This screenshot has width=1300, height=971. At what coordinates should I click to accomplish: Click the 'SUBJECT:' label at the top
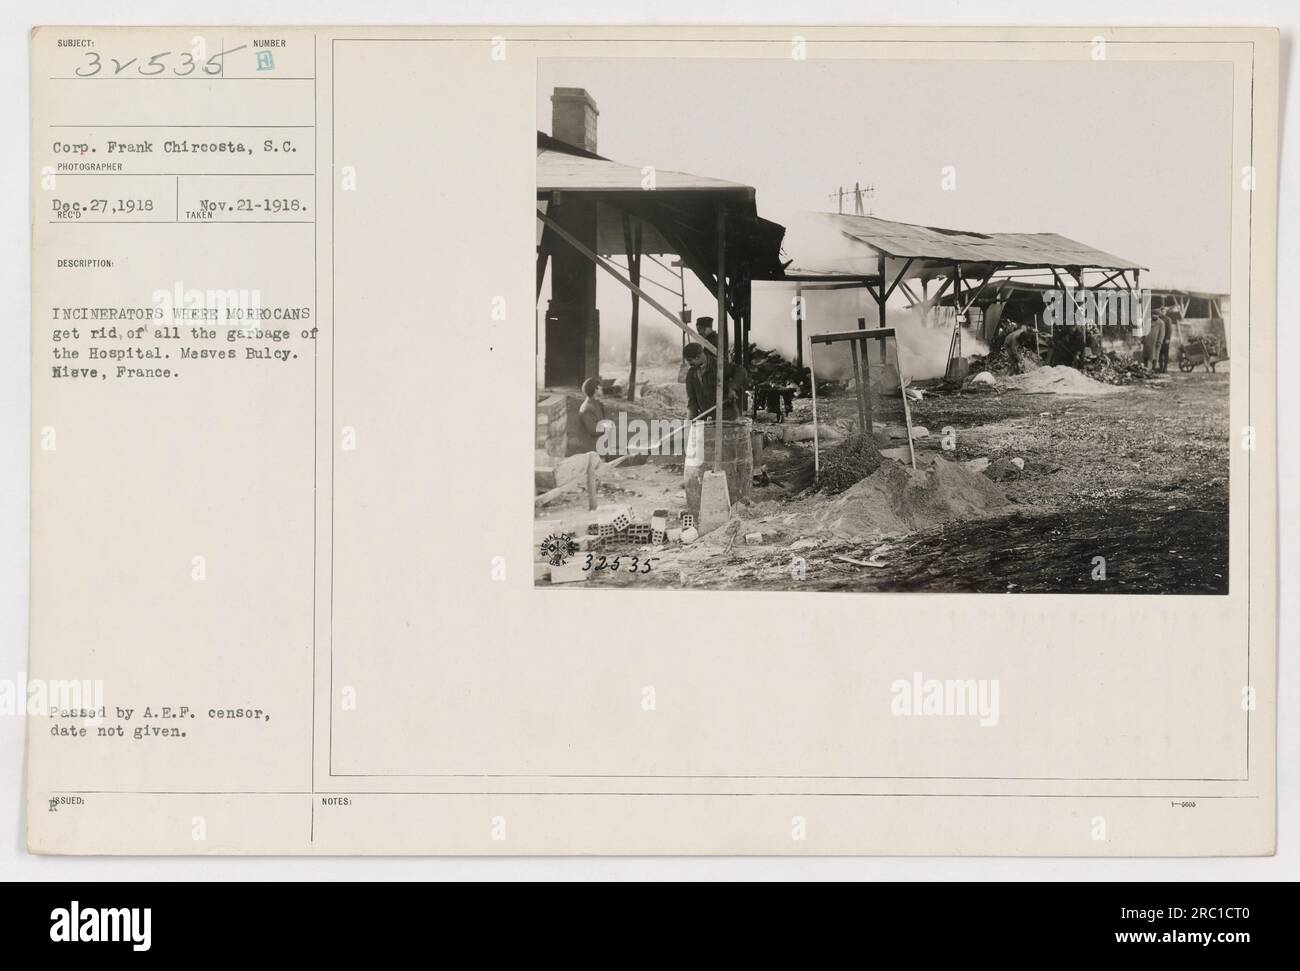76,43
